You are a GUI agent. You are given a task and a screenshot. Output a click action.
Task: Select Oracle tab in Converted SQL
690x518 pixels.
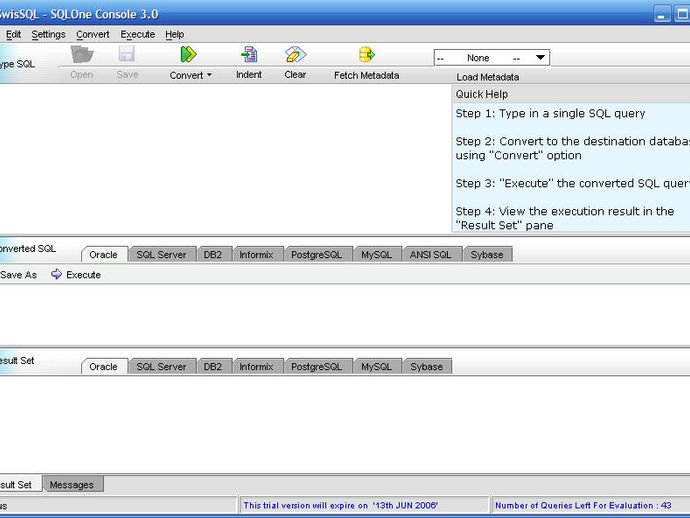104,255
